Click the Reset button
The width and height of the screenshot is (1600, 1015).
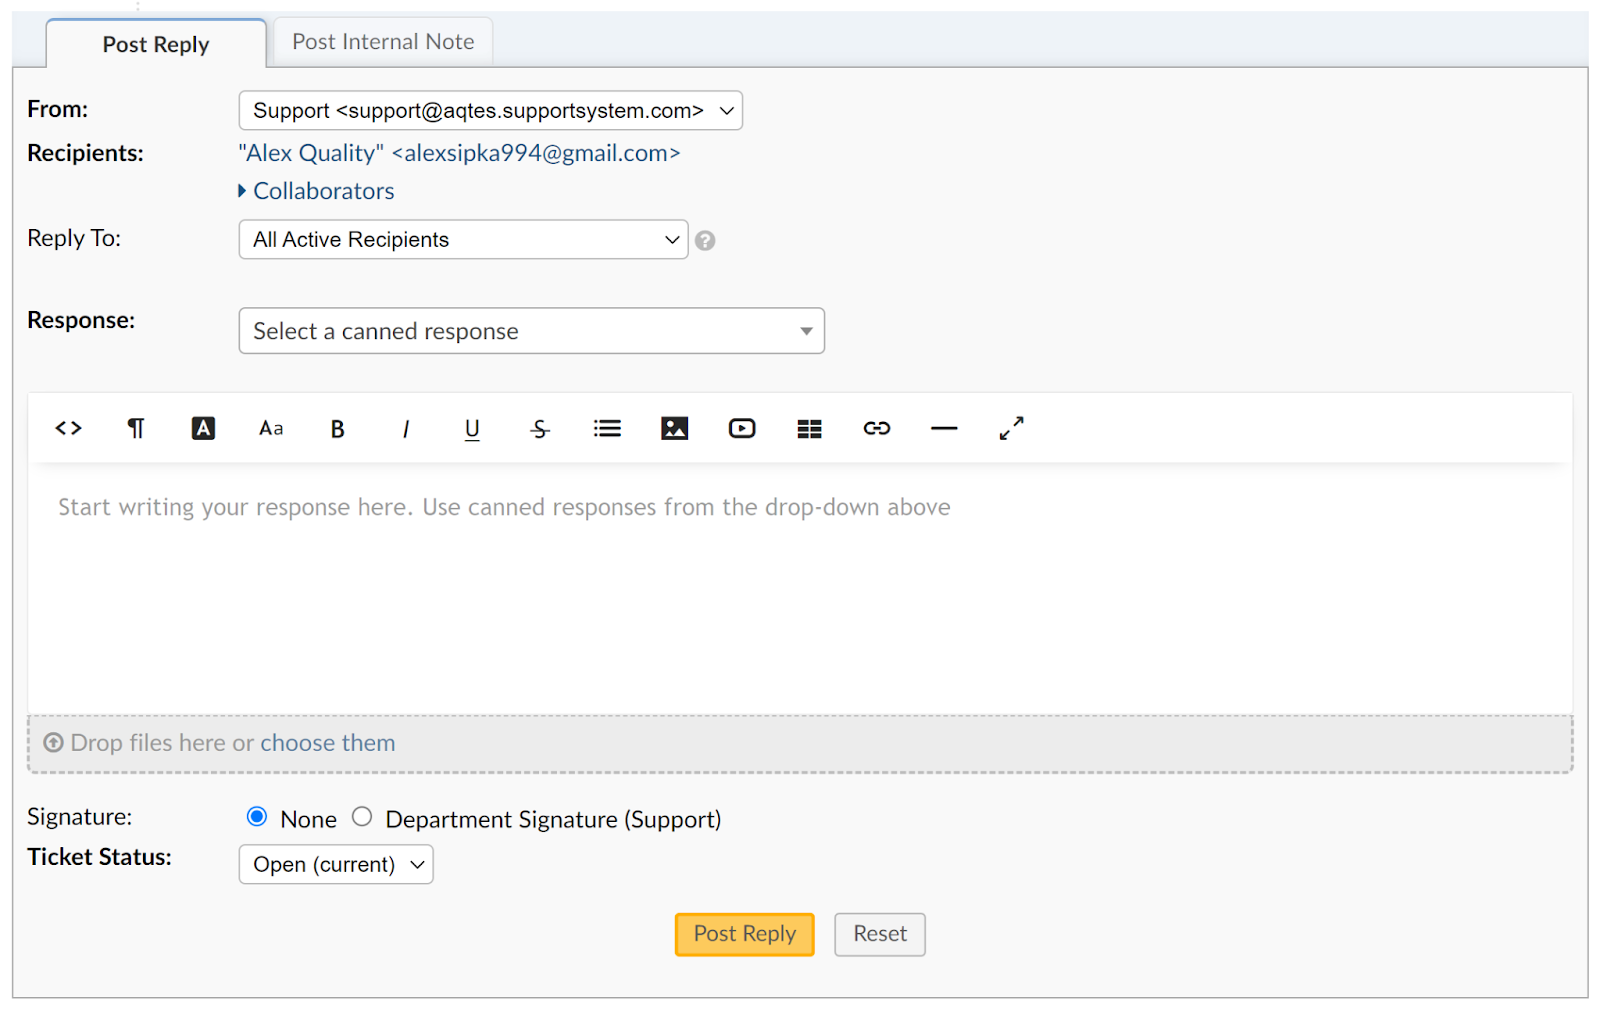point(879,934)
